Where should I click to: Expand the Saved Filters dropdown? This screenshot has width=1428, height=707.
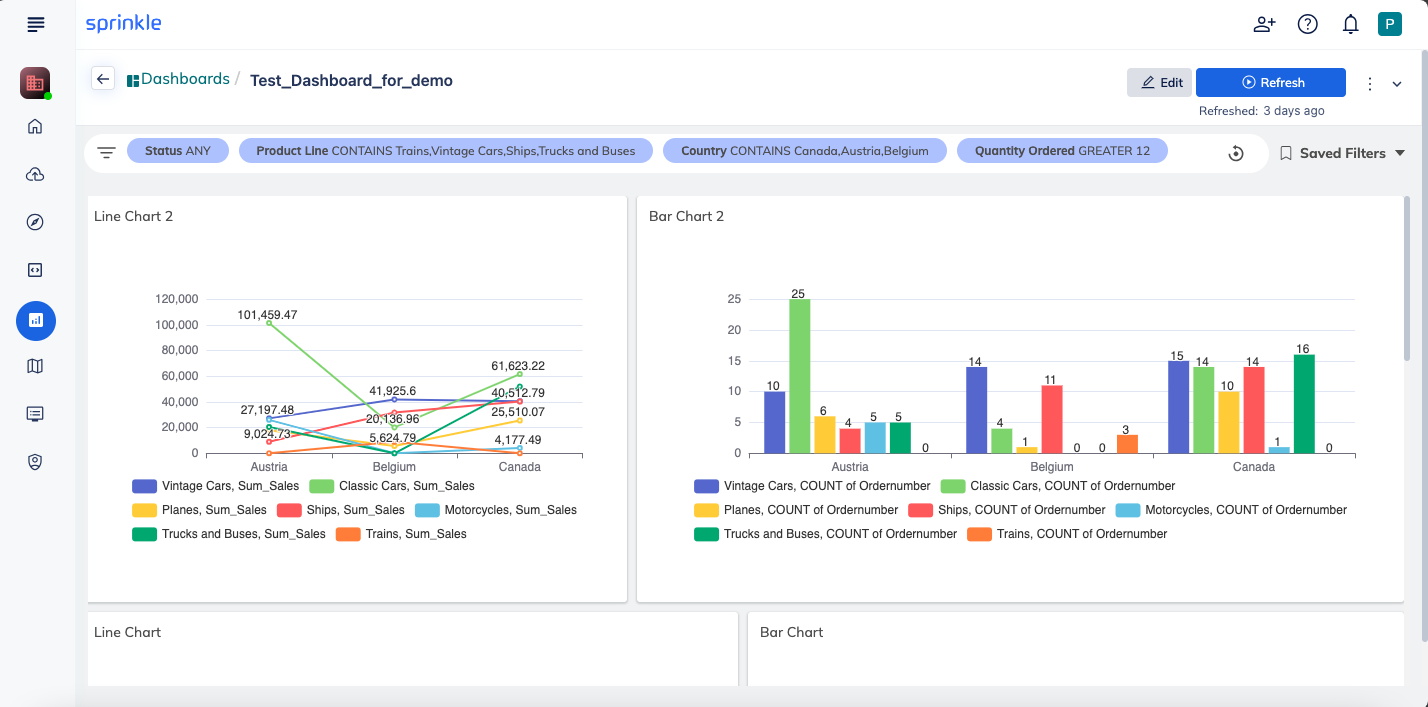pos(1343,153)
